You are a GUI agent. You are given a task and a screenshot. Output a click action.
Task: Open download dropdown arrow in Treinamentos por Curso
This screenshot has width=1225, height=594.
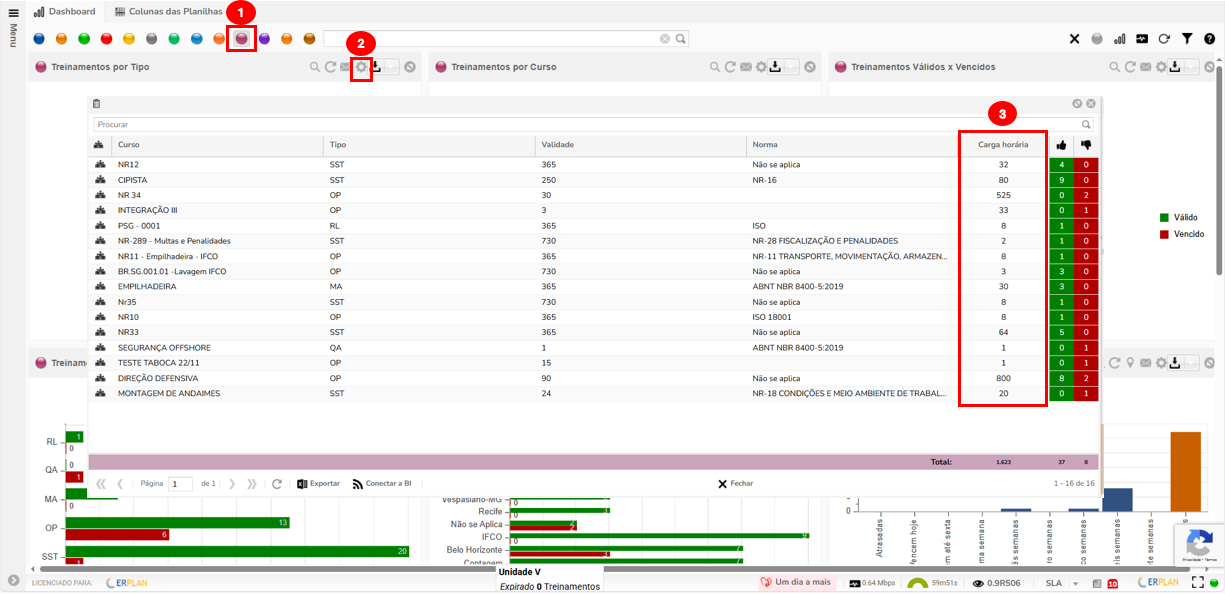791,67
